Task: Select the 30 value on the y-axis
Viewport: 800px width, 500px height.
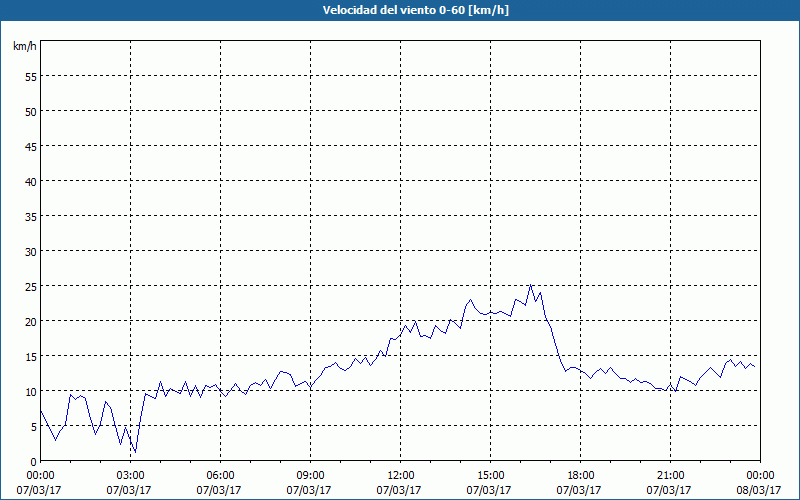Action: click(x=31, y=252)
